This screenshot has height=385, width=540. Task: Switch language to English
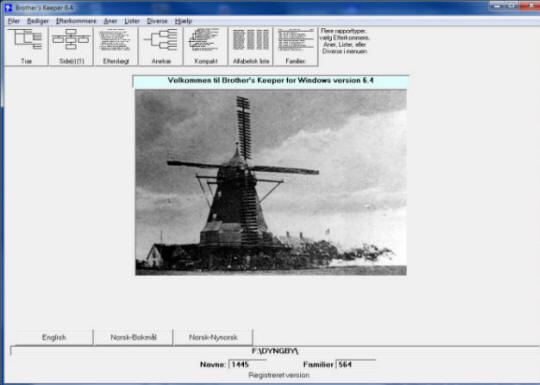54,337
